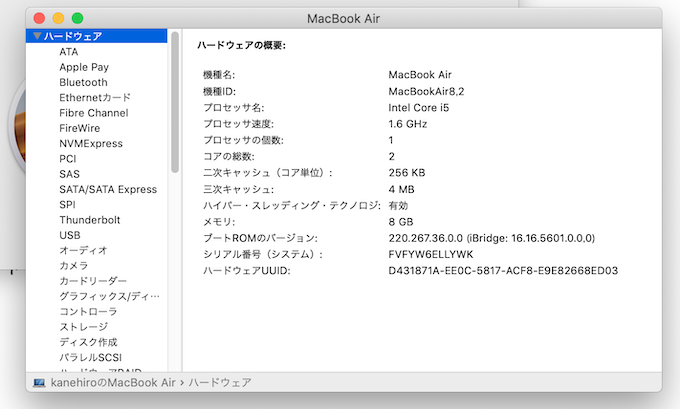Click serial number FVFYW6ELLYWK
The image size is (680, 409).
click(x=431, y=254)
